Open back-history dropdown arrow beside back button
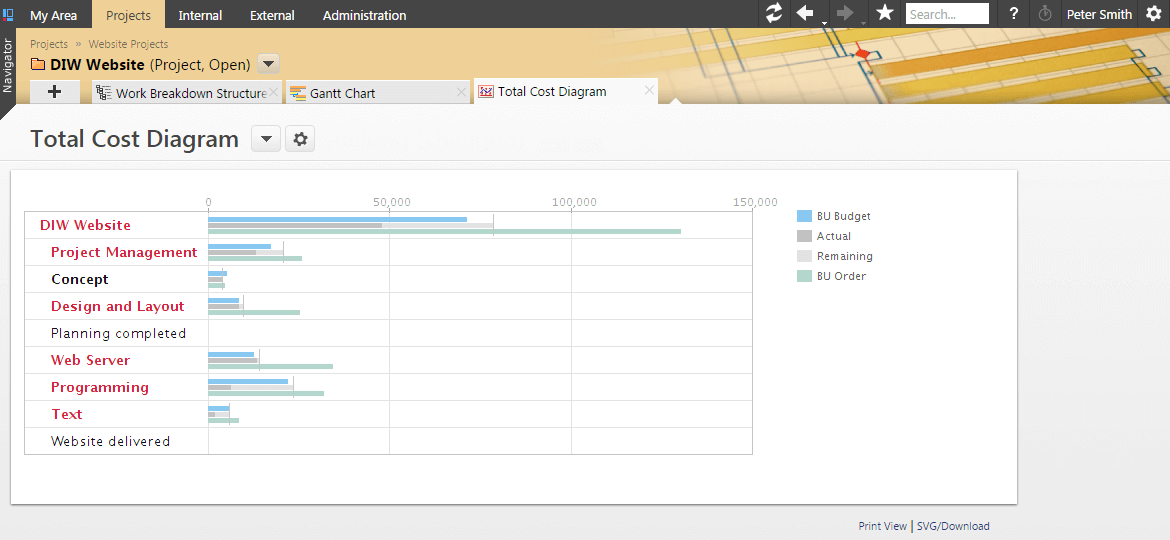 pyautogui.click(x=824, y=23)
